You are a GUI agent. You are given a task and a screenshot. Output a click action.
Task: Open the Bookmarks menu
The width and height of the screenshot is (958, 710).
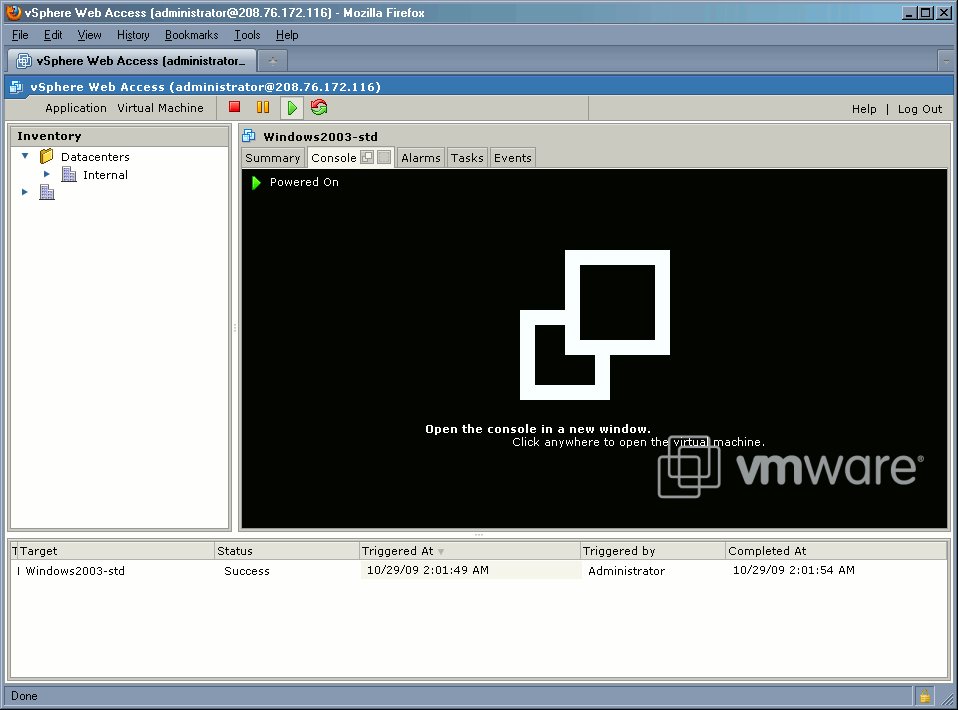(x=191, y=35)
